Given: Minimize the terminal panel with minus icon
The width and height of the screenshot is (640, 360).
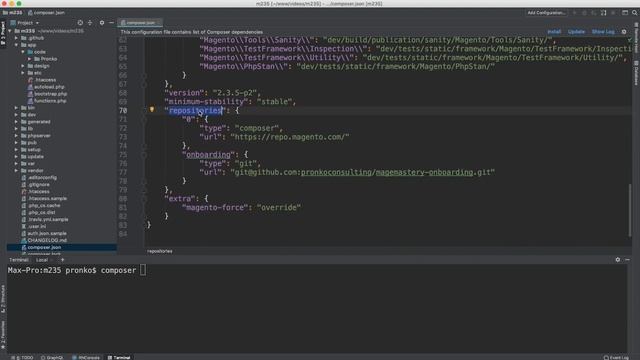Looking at the screenshot, I should [x=627, y=260].
